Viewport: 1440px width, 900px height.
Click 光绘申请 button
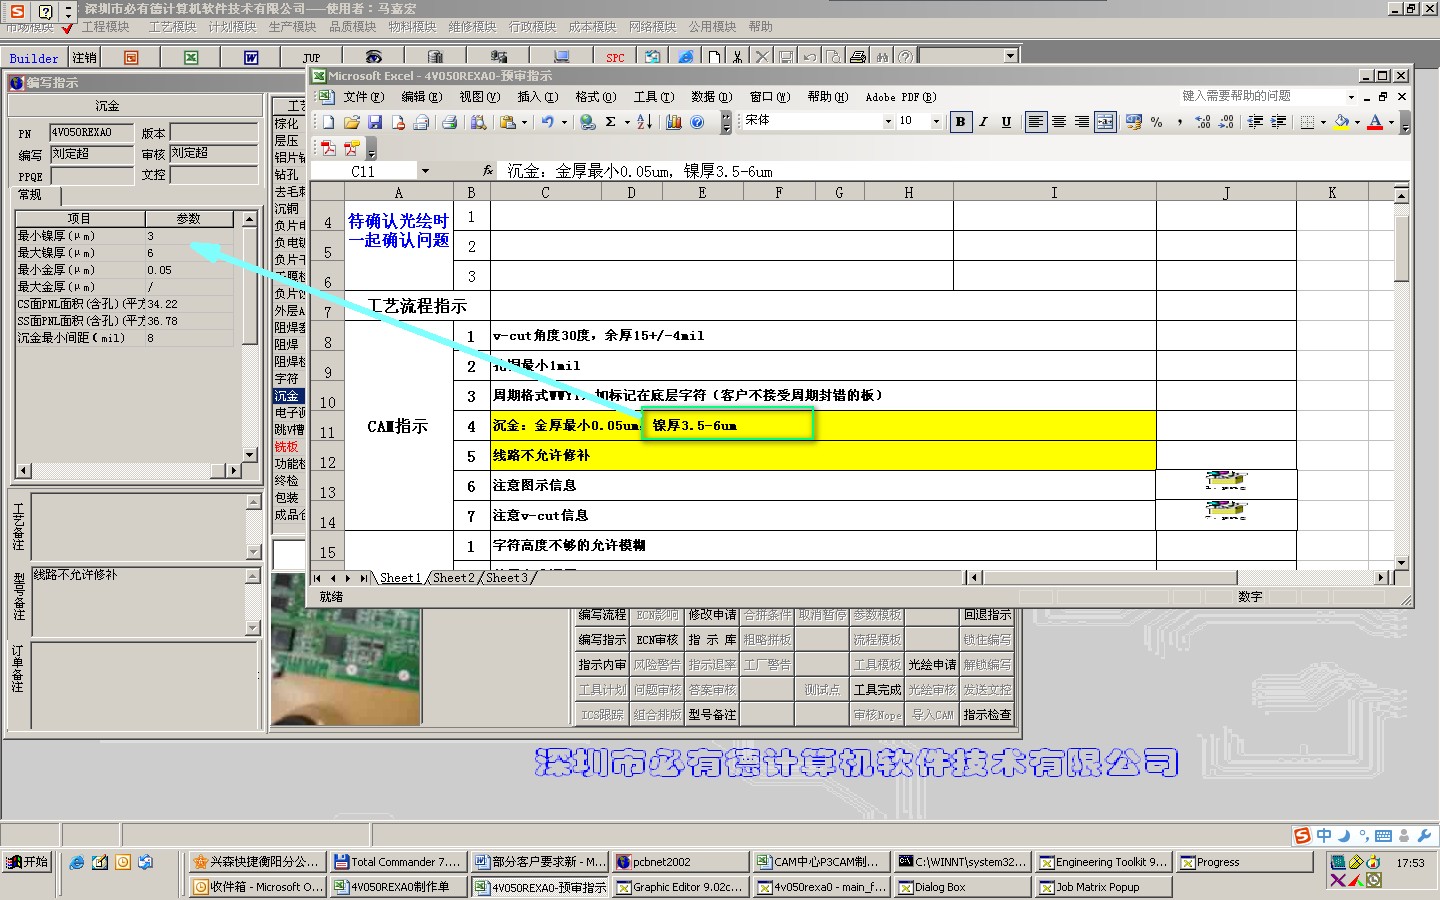coord(932,664)
